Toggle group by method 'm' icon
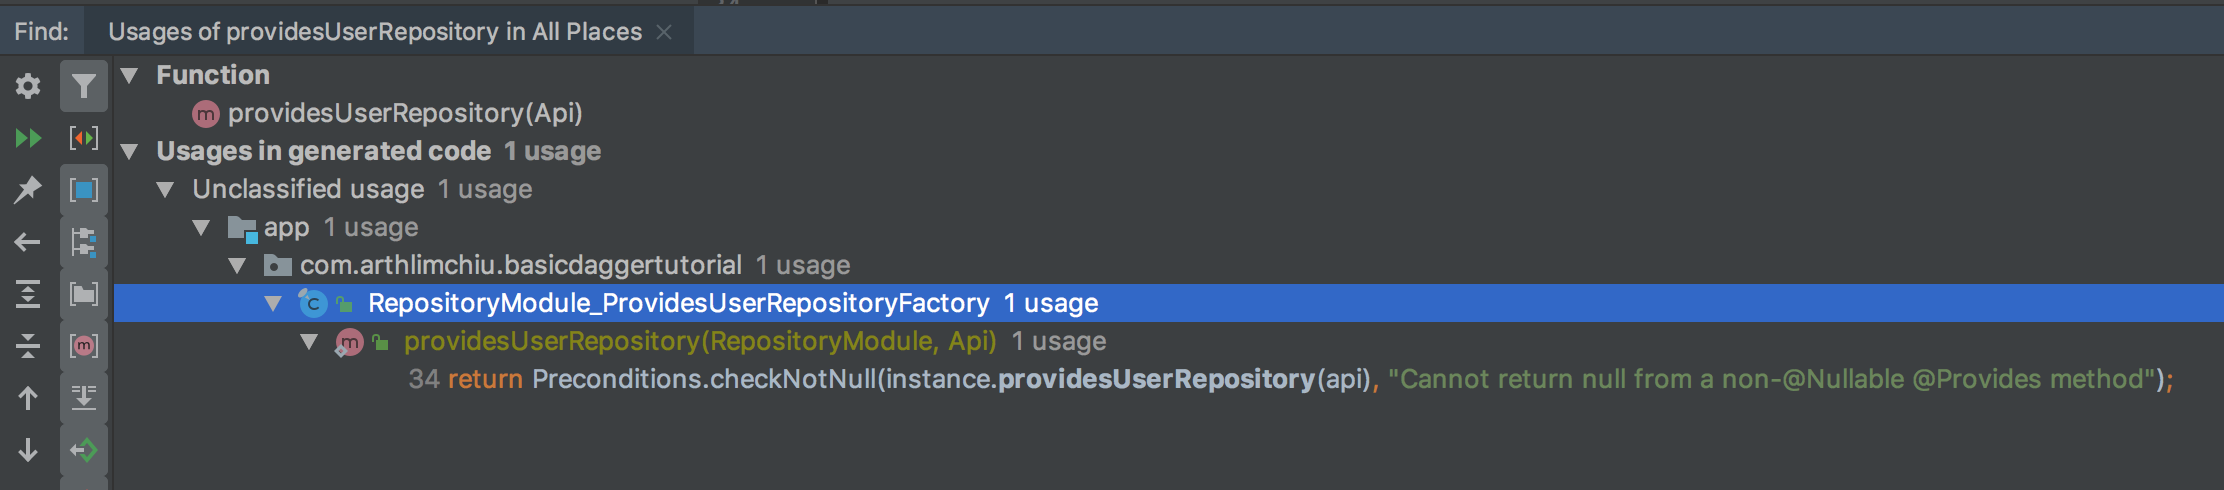Image resolution: width=2224 pixels, height=490 pixels. (84, 346)
